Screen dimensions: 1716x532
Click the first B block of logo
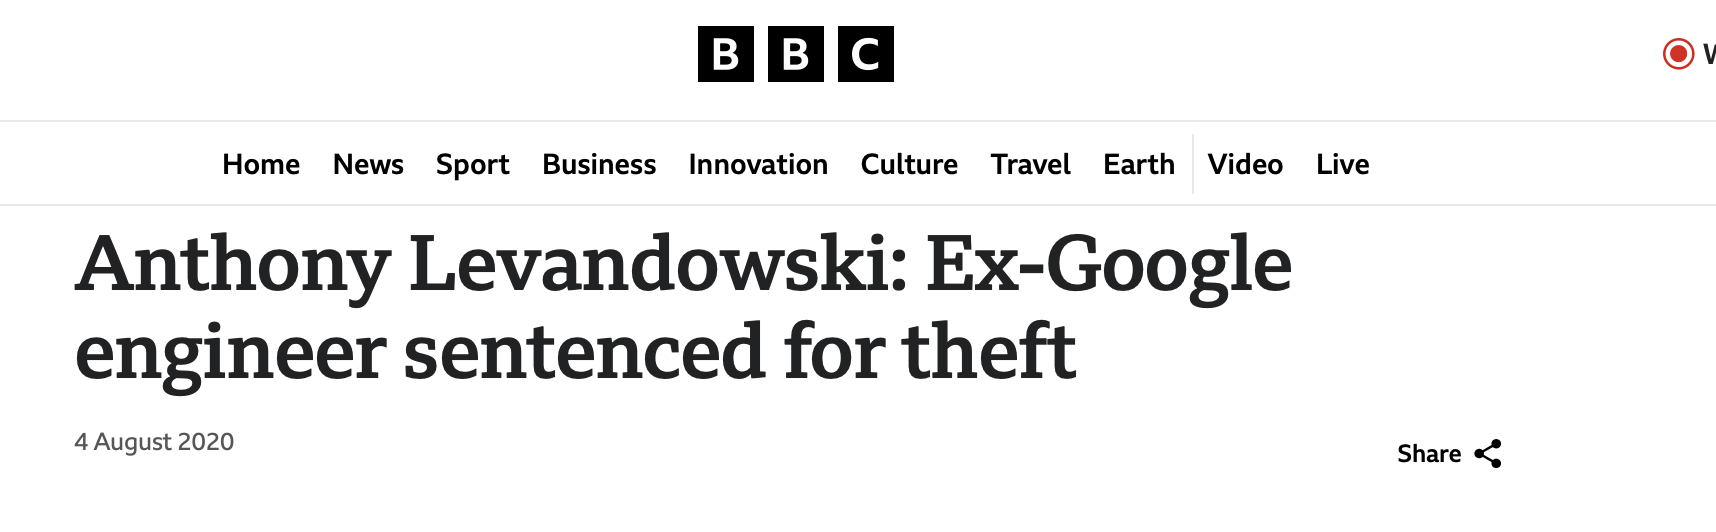coord(726,54)
